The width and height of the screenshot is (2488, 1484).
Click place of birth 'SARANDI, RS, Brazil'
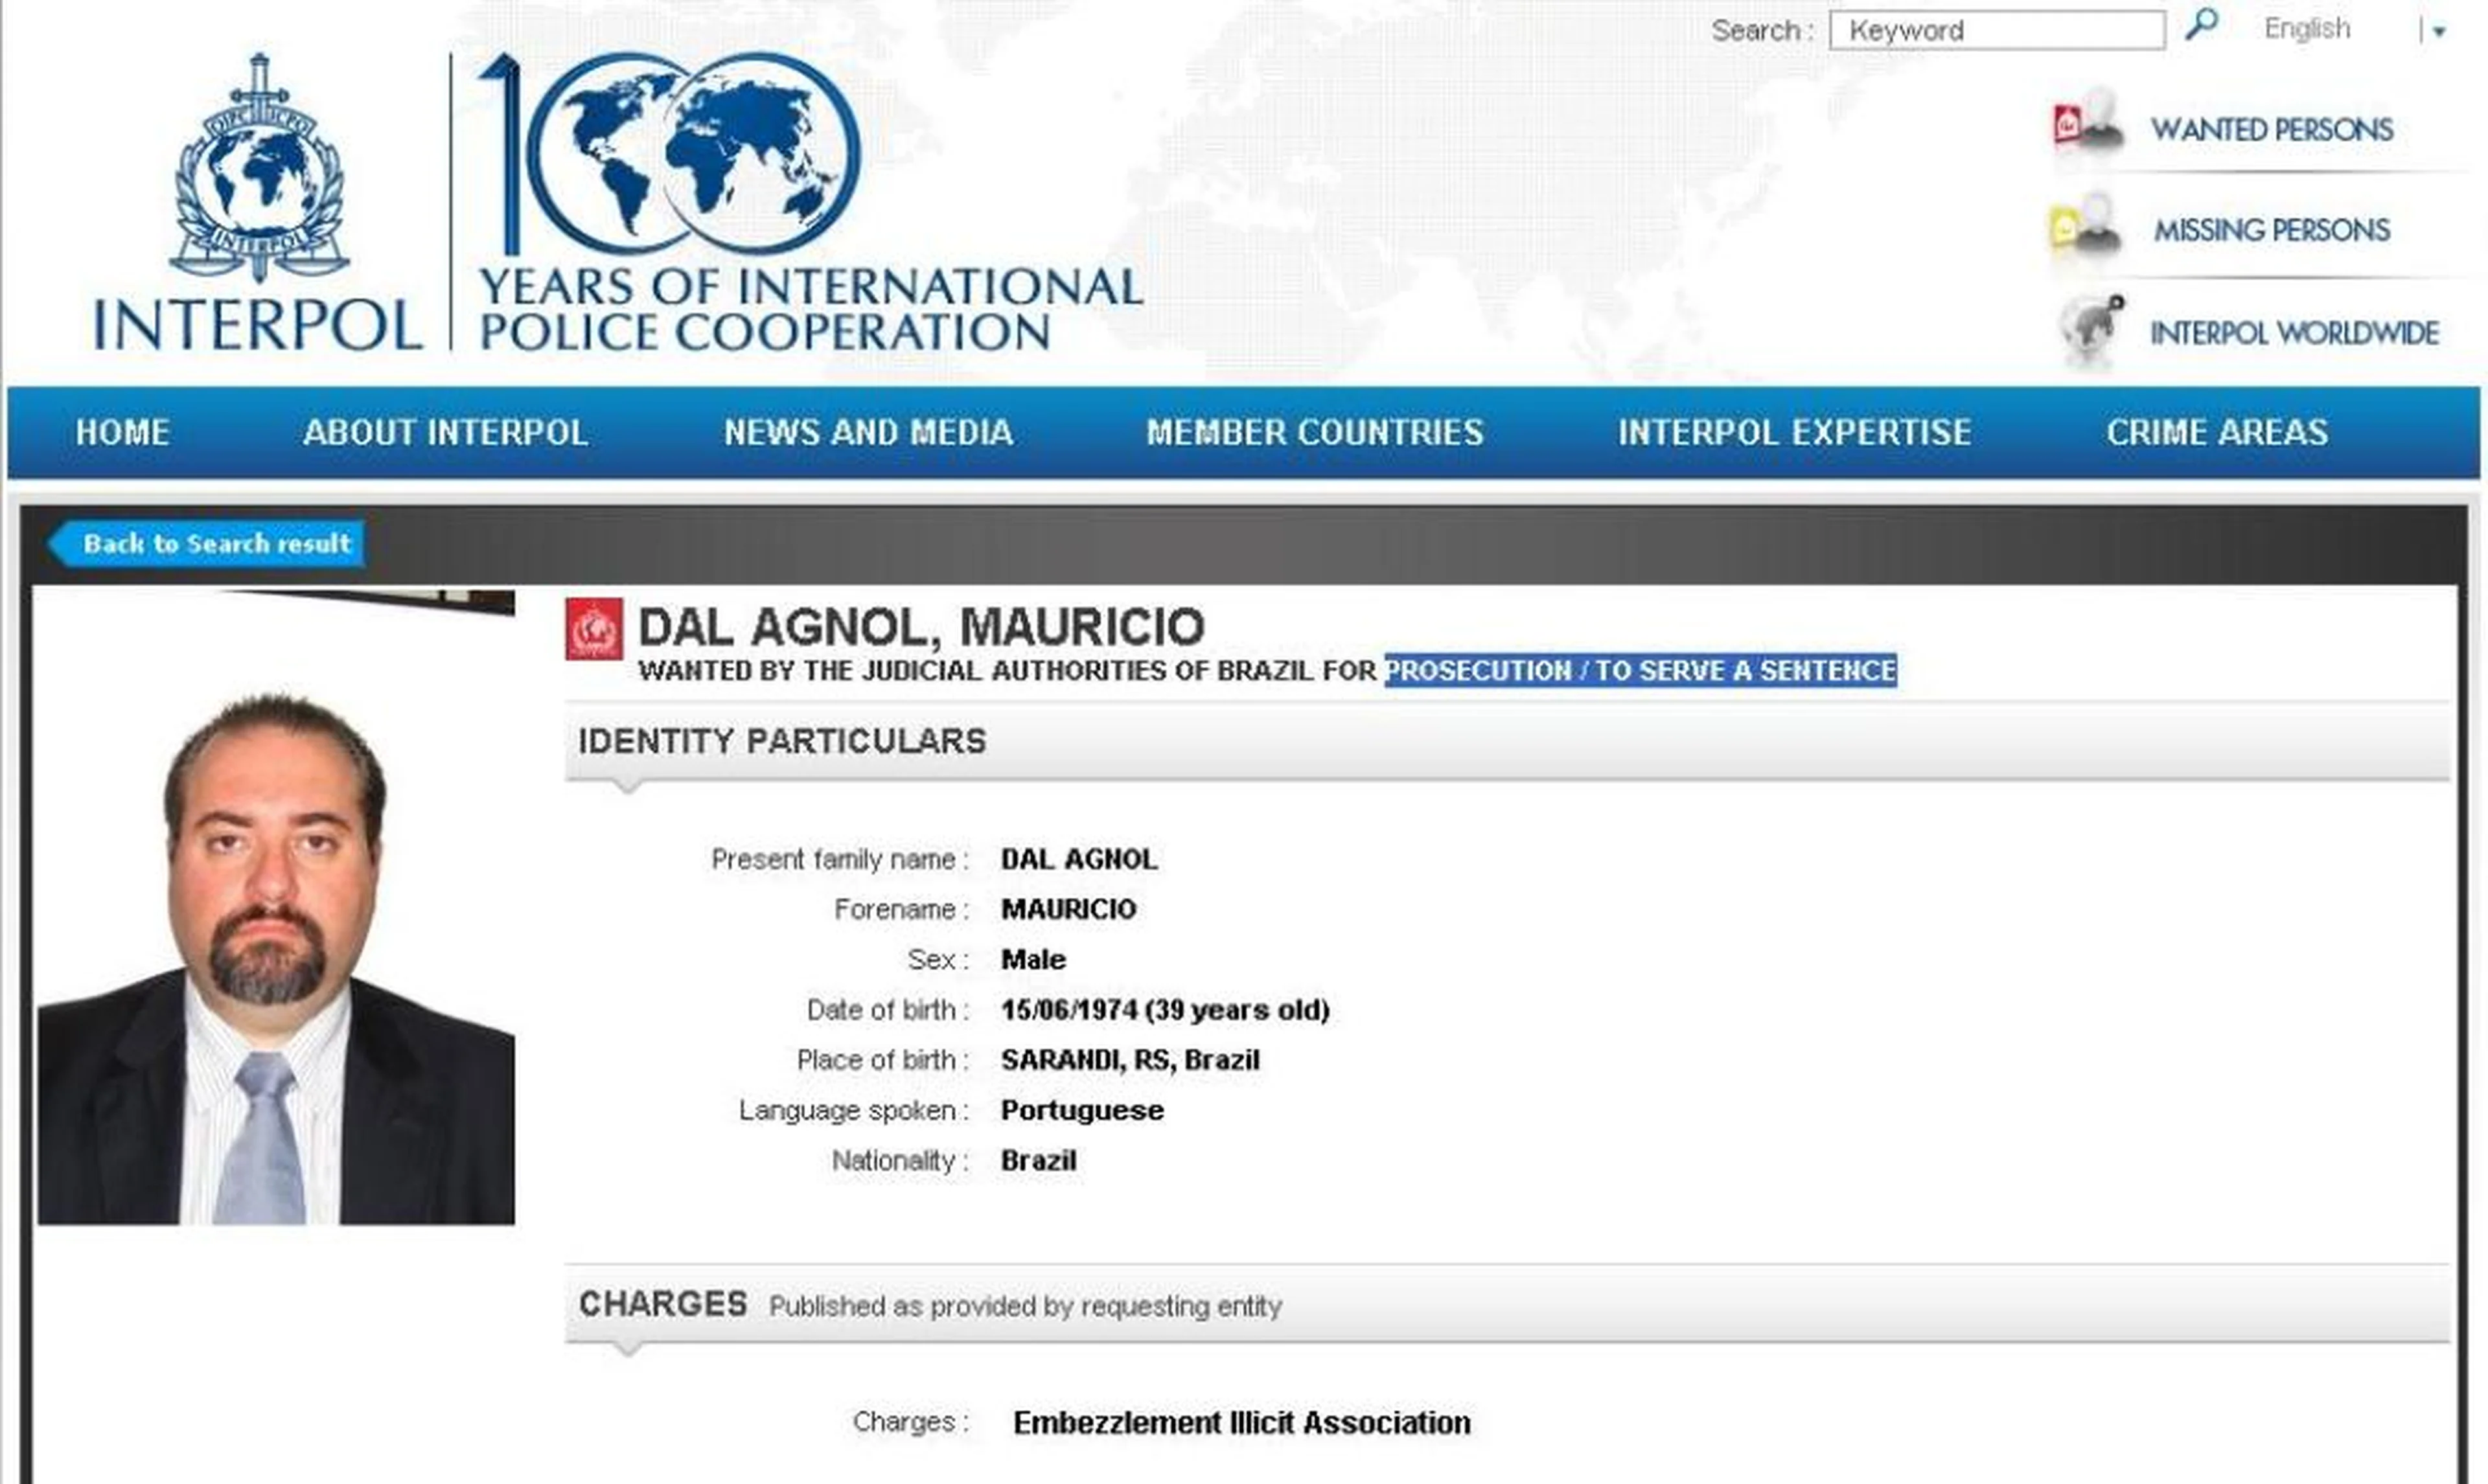pos(1130,1060)
